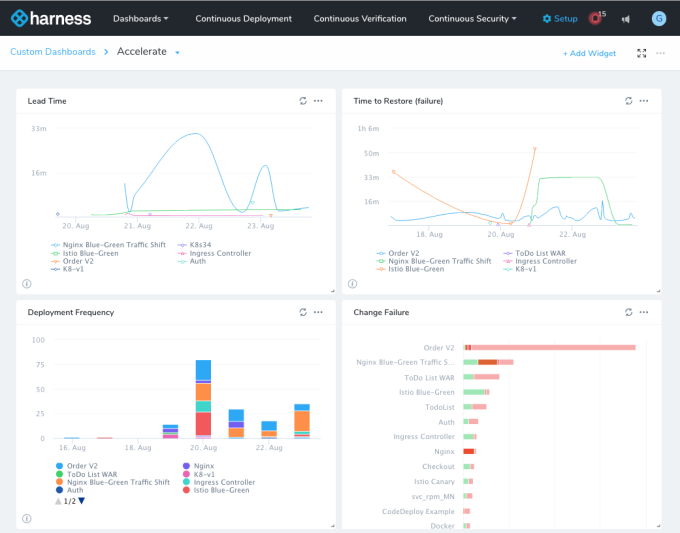Click the Harness logo
Viewport: 680px width, 533px height.
51,18
